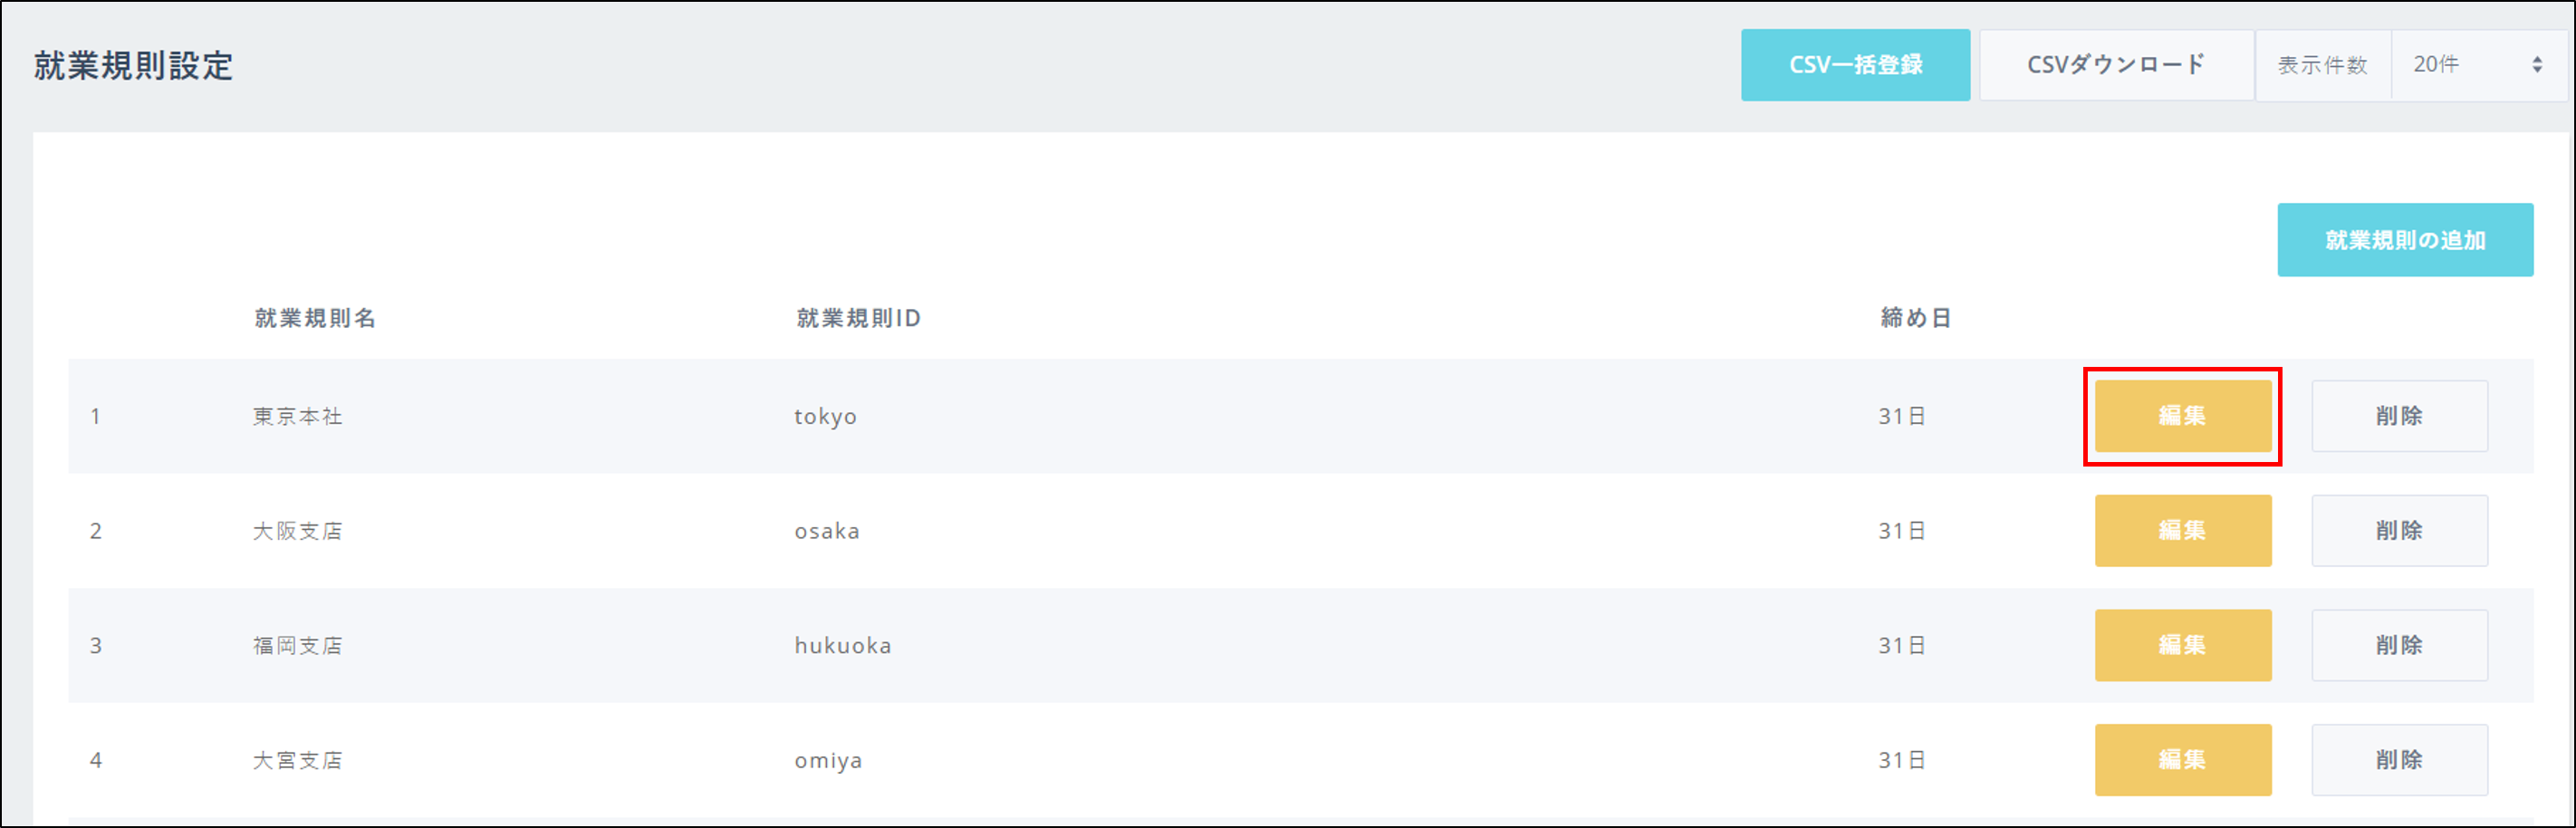Delete the 東京本社 work rule
2576x828 pixels.
point(2398,416)
